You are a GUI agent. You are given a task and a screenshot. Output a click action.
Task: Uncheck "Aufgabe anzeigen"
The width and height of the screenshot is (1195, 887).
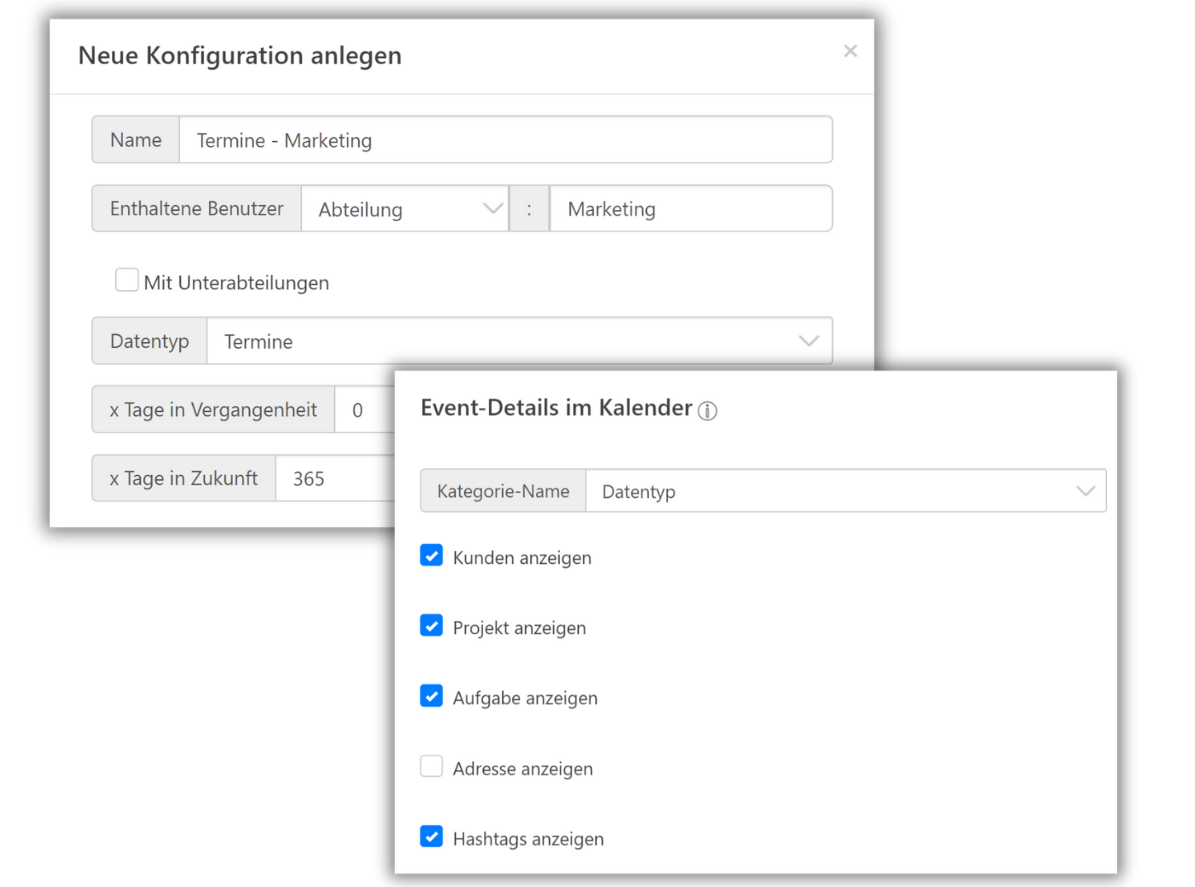tap(431, 696)
